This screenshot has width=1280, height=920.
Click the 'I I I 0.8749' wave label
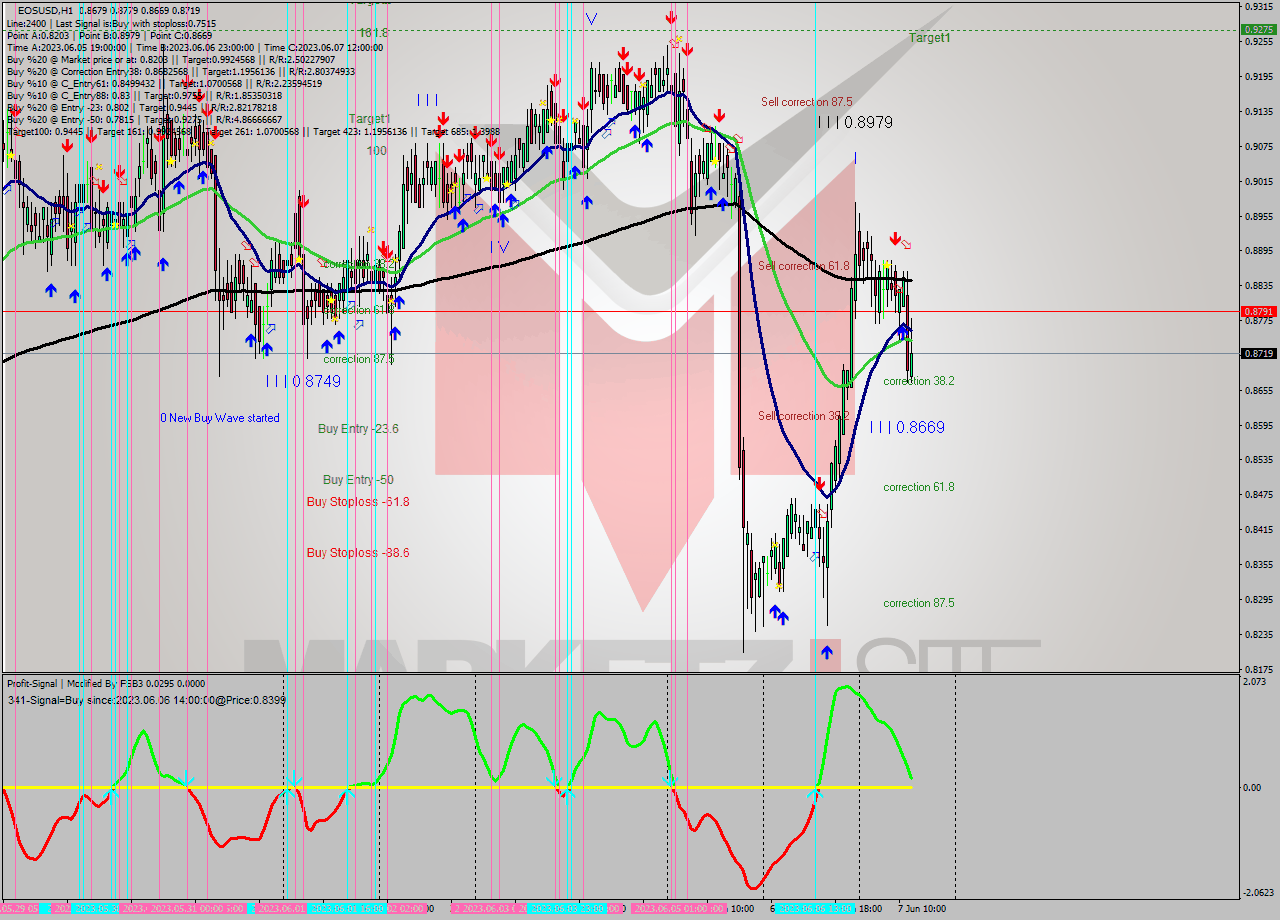[303, 381]
